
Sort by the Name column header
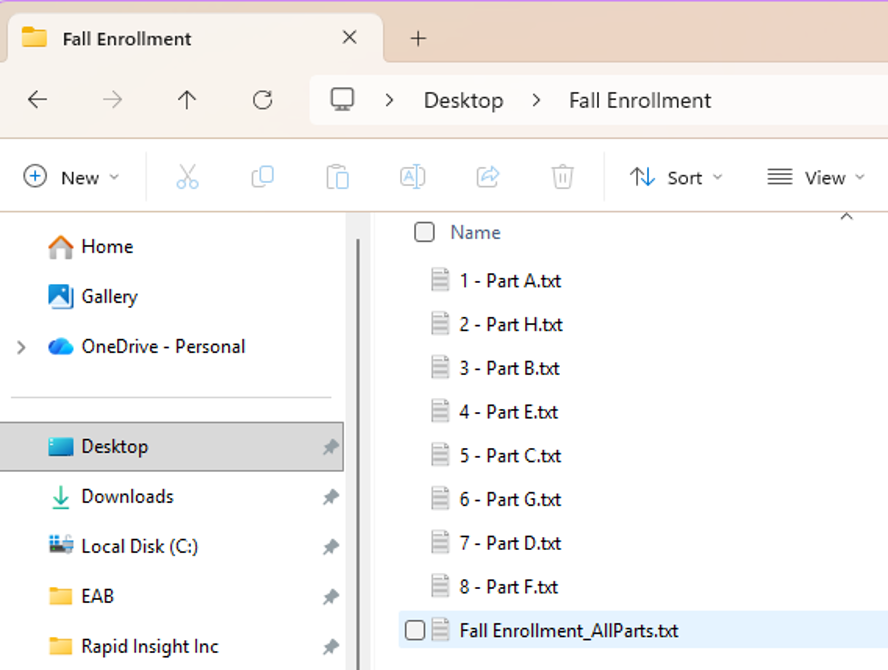pyautogui.click(x=475, y=232)
